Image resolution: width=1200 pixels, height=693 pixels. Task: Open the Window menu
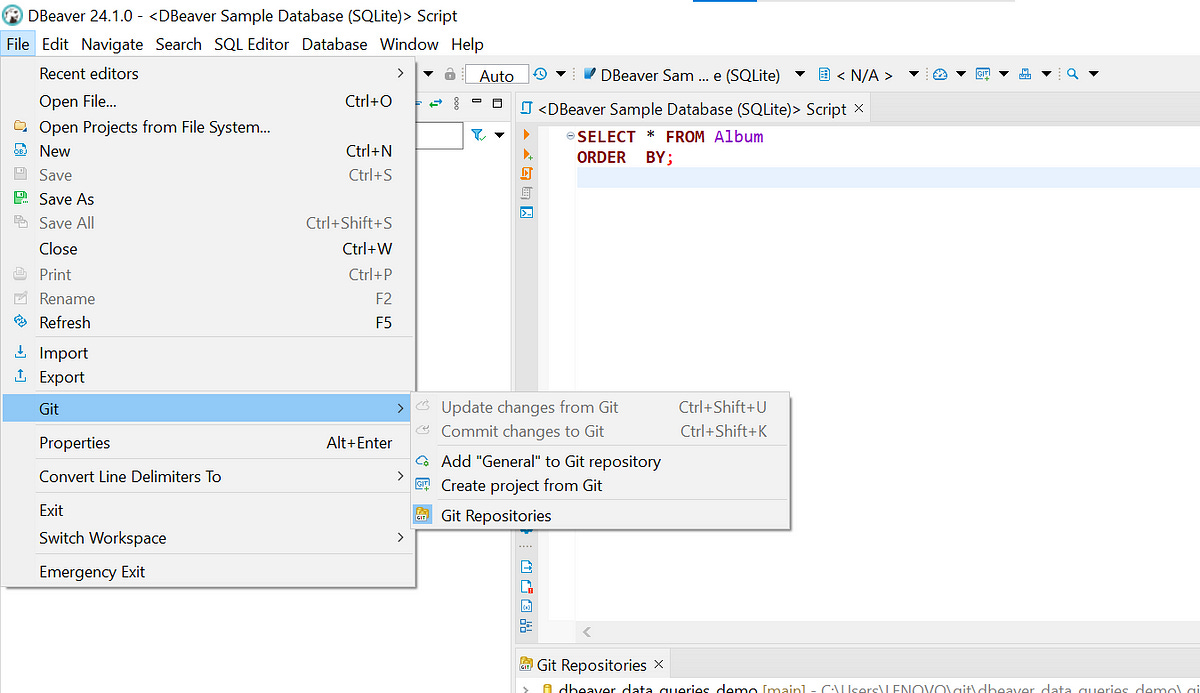click(409, 44)
